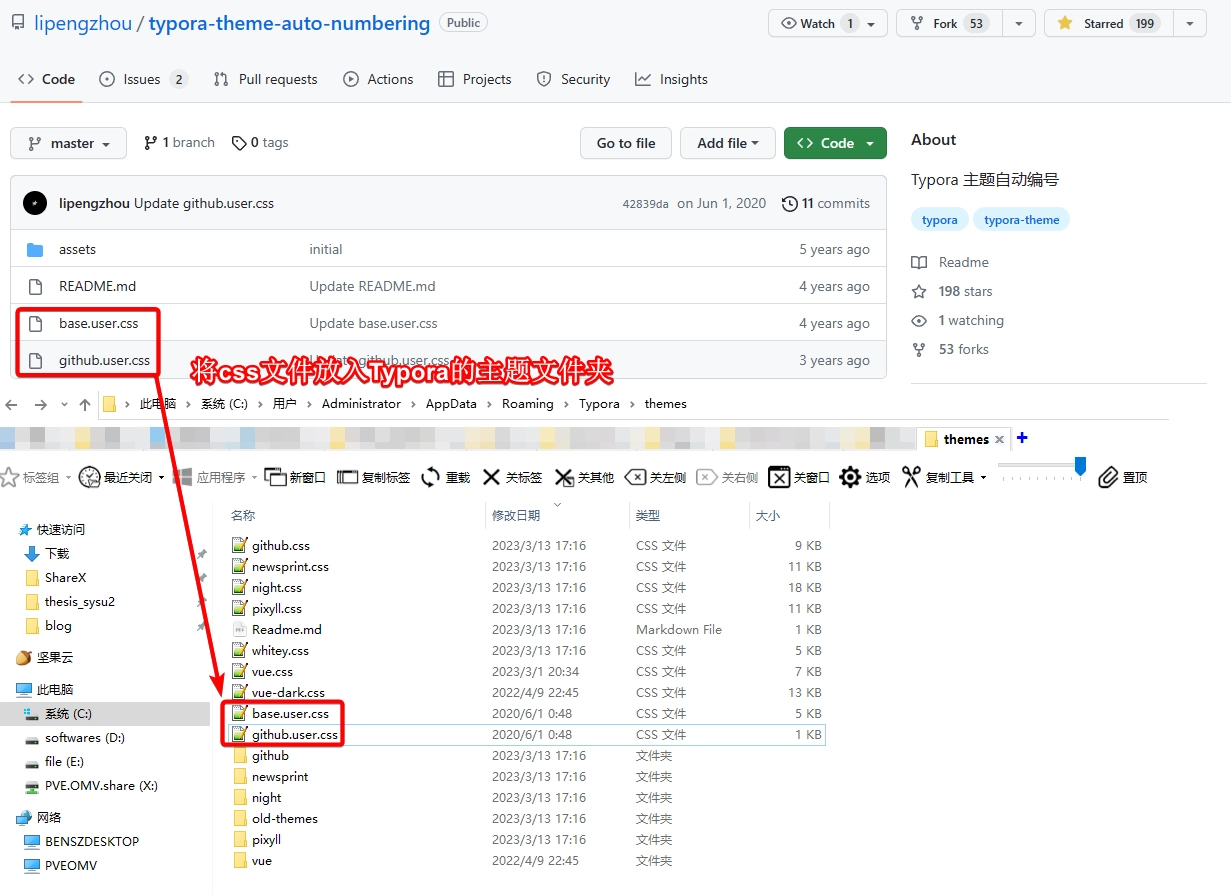Click the 置顶 pin-on-top icon

(x=1108, y=477)
